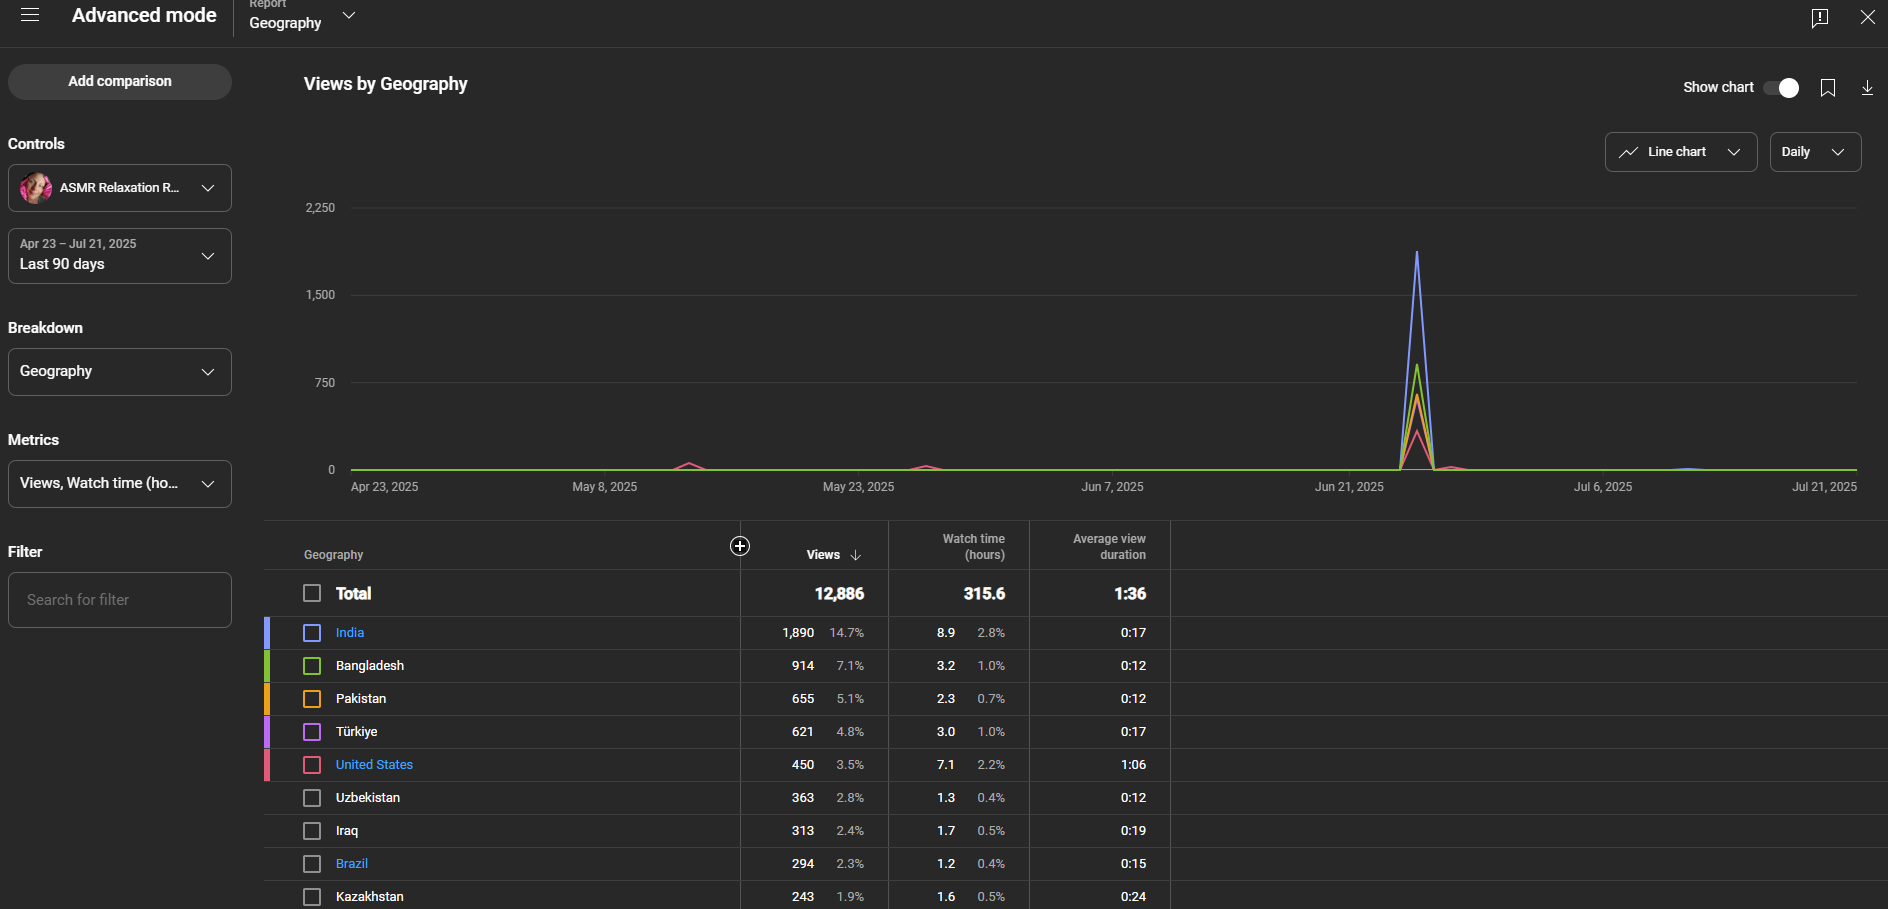Image resolution: width=1888 pixels, height=909 pixels.
Task: Click the Views by Geography title
Action: pos(386,84)
